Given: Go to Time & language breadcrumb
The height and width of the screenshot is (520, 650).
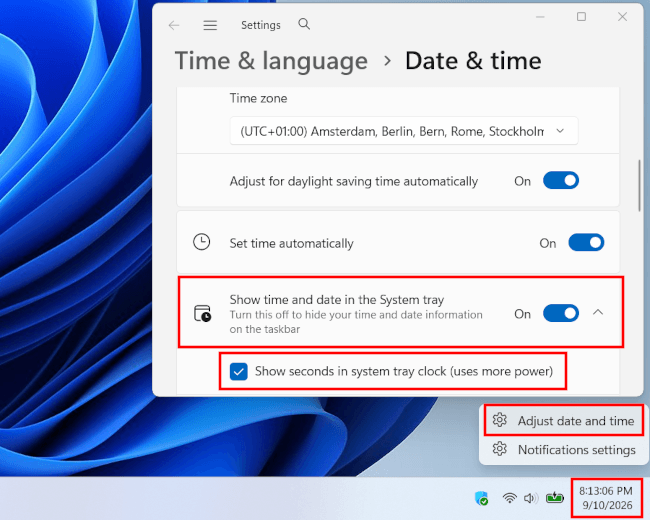Looking at the screenshot, I should (271, 61).
